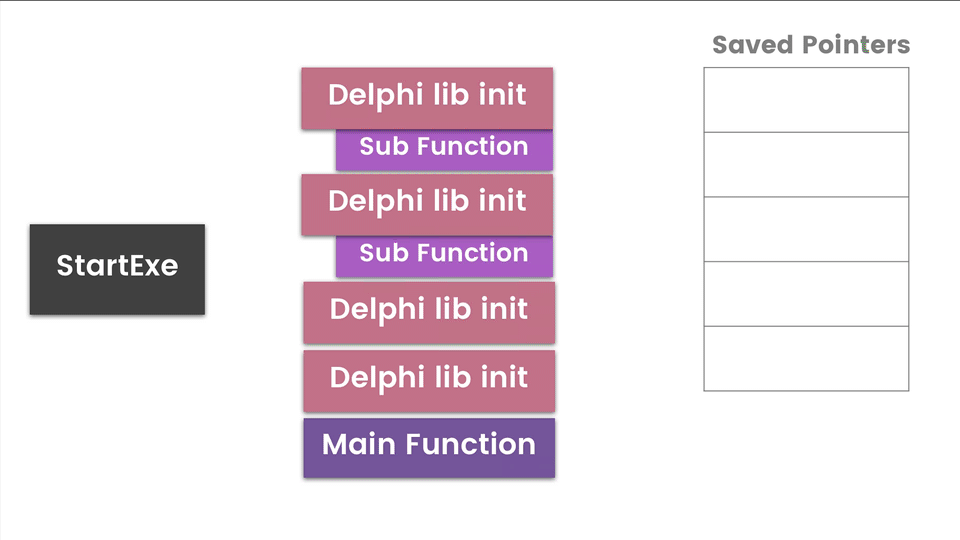
Task: Click "Sub" in the upper Sub Function block
Action: click(383, 147)
